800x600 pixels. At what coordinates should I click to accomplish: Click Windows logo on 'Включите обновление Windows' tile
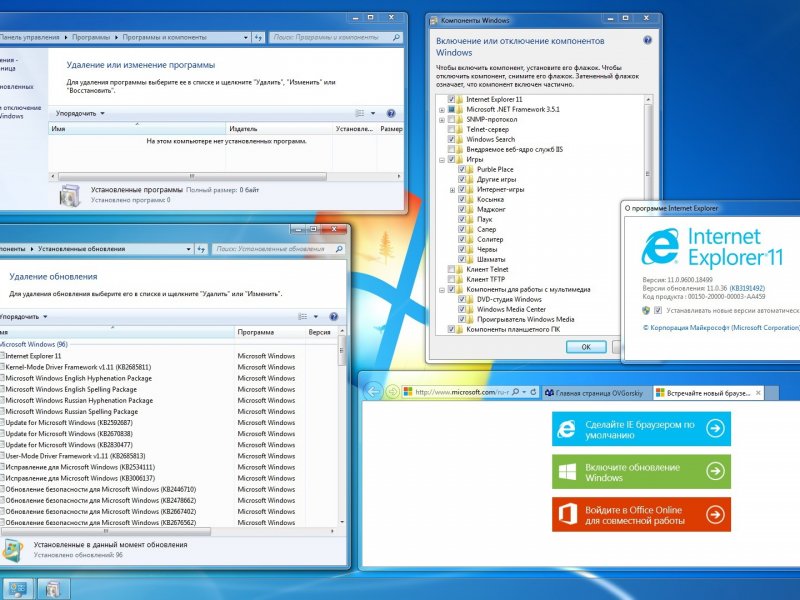[567, 471]
